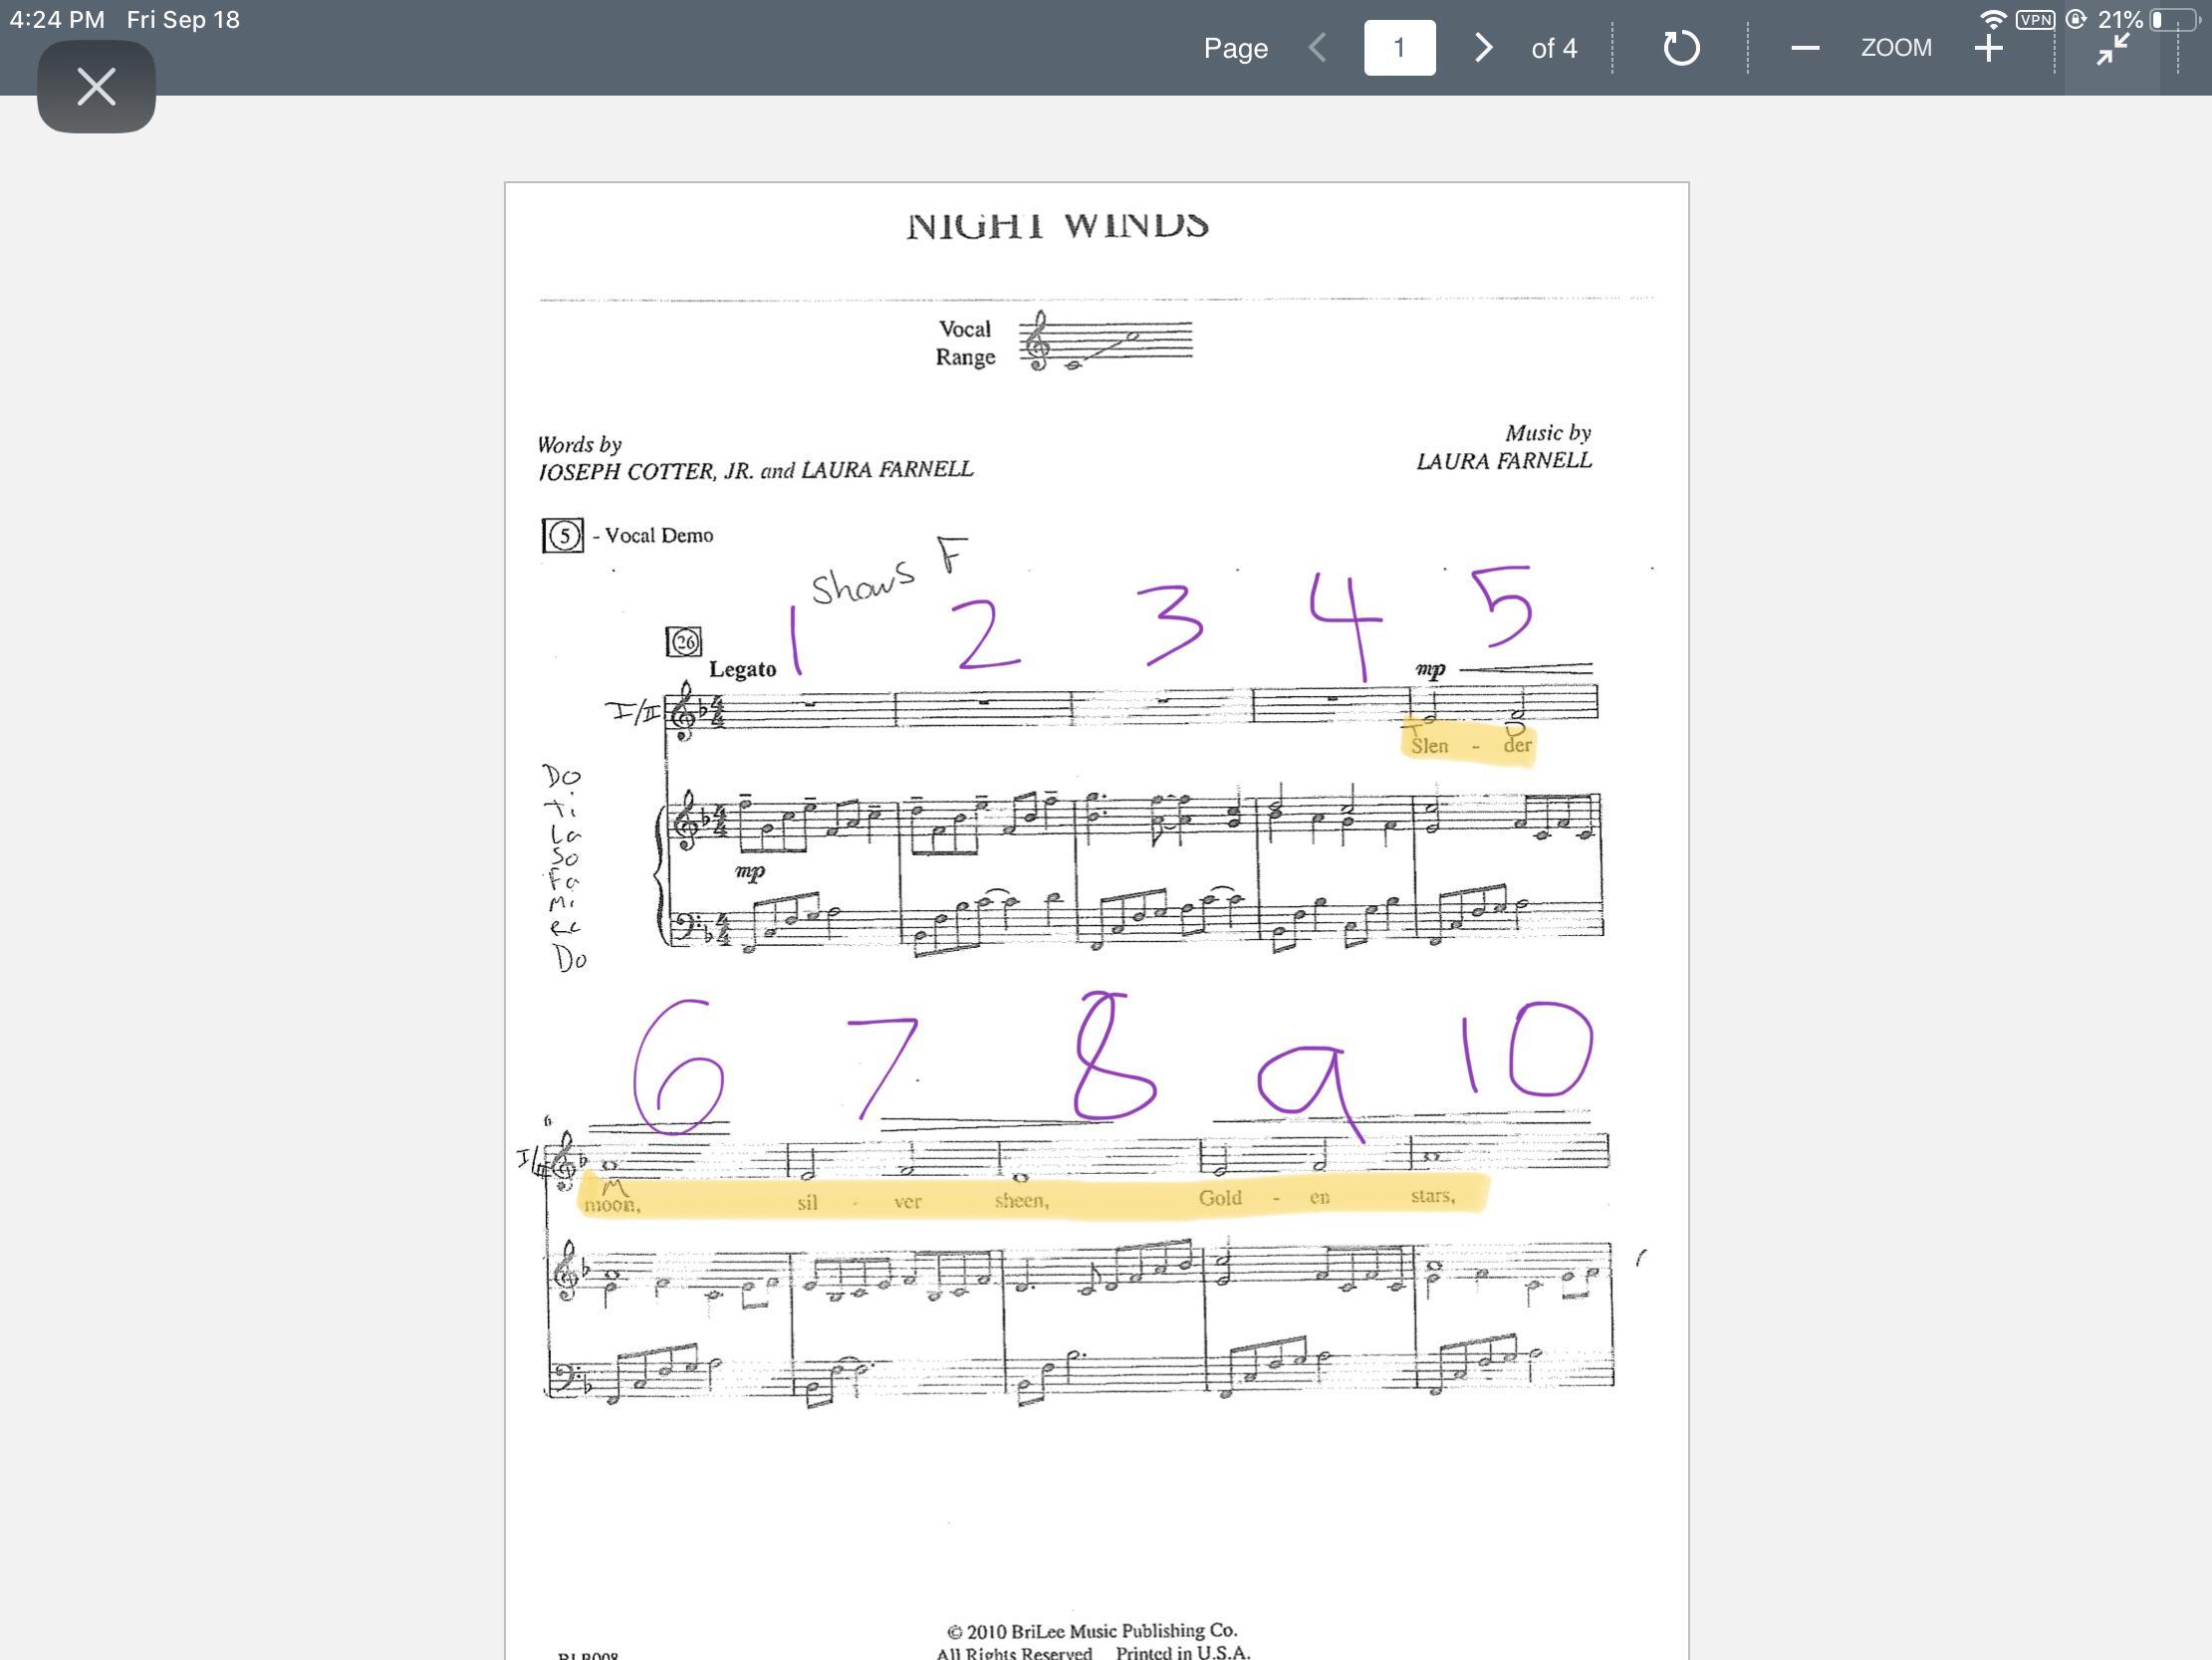This screenshot has width=2212, height=1660.
Task: Tap the Page label in toolbar
Action: tap(1235, 48)
